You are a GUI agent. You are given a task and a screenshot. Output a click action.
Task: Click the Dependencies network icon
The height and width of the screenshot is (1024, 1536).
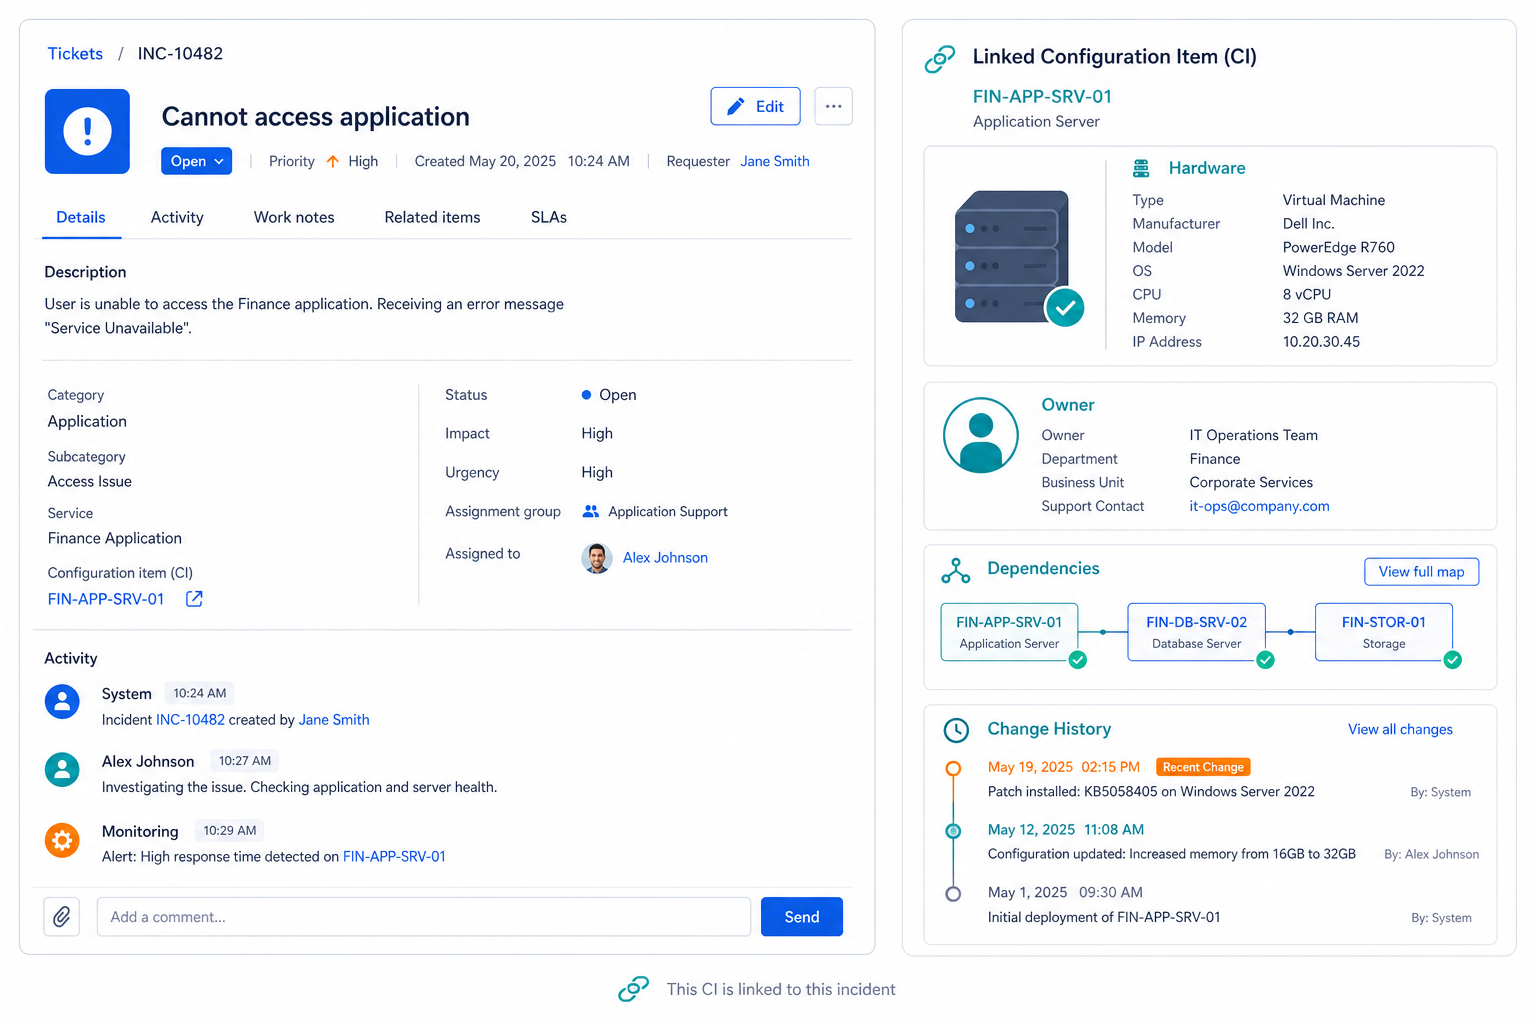pos(956,571)
